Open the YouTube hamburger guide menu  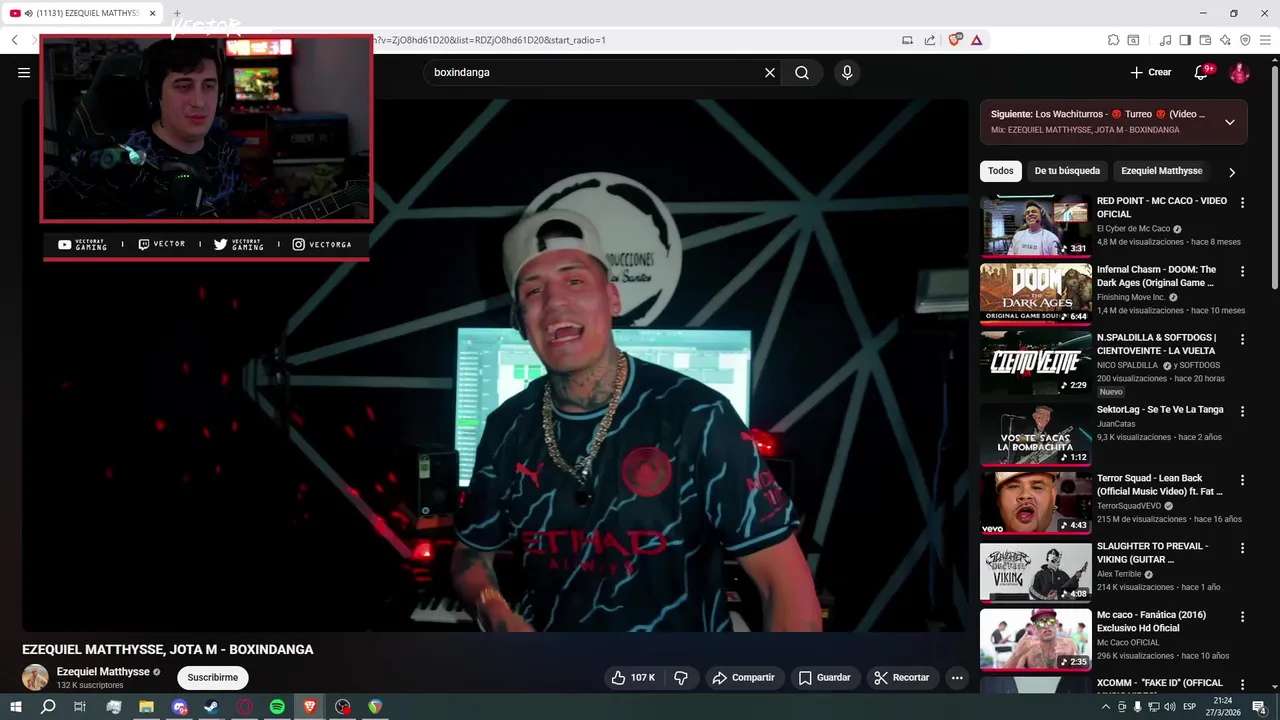click(24, 72)
